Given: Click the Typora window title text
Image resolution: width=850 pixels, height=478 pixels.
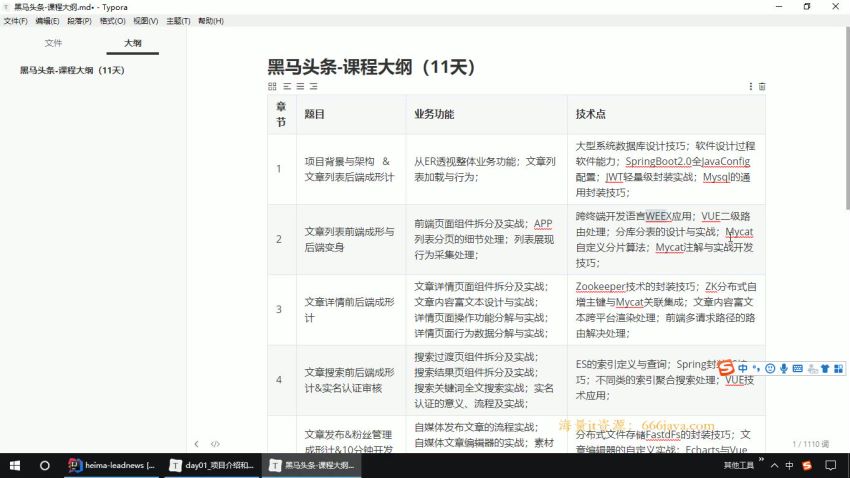Looking at the screenshot, I should [70, 7].
